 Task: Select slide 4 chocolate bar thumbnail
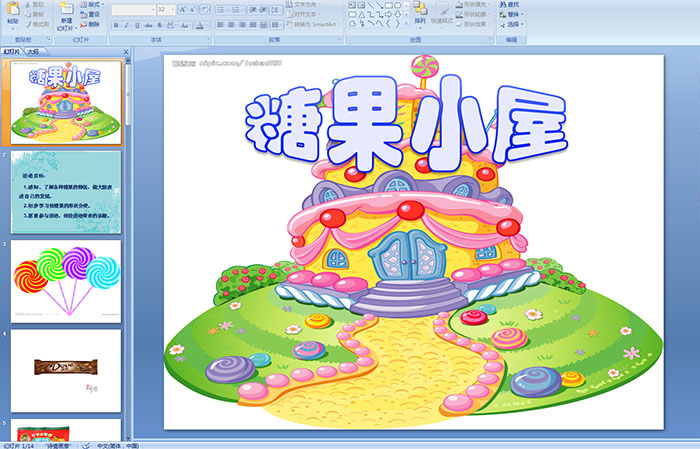pyautogui.click(x=66, y=371)
